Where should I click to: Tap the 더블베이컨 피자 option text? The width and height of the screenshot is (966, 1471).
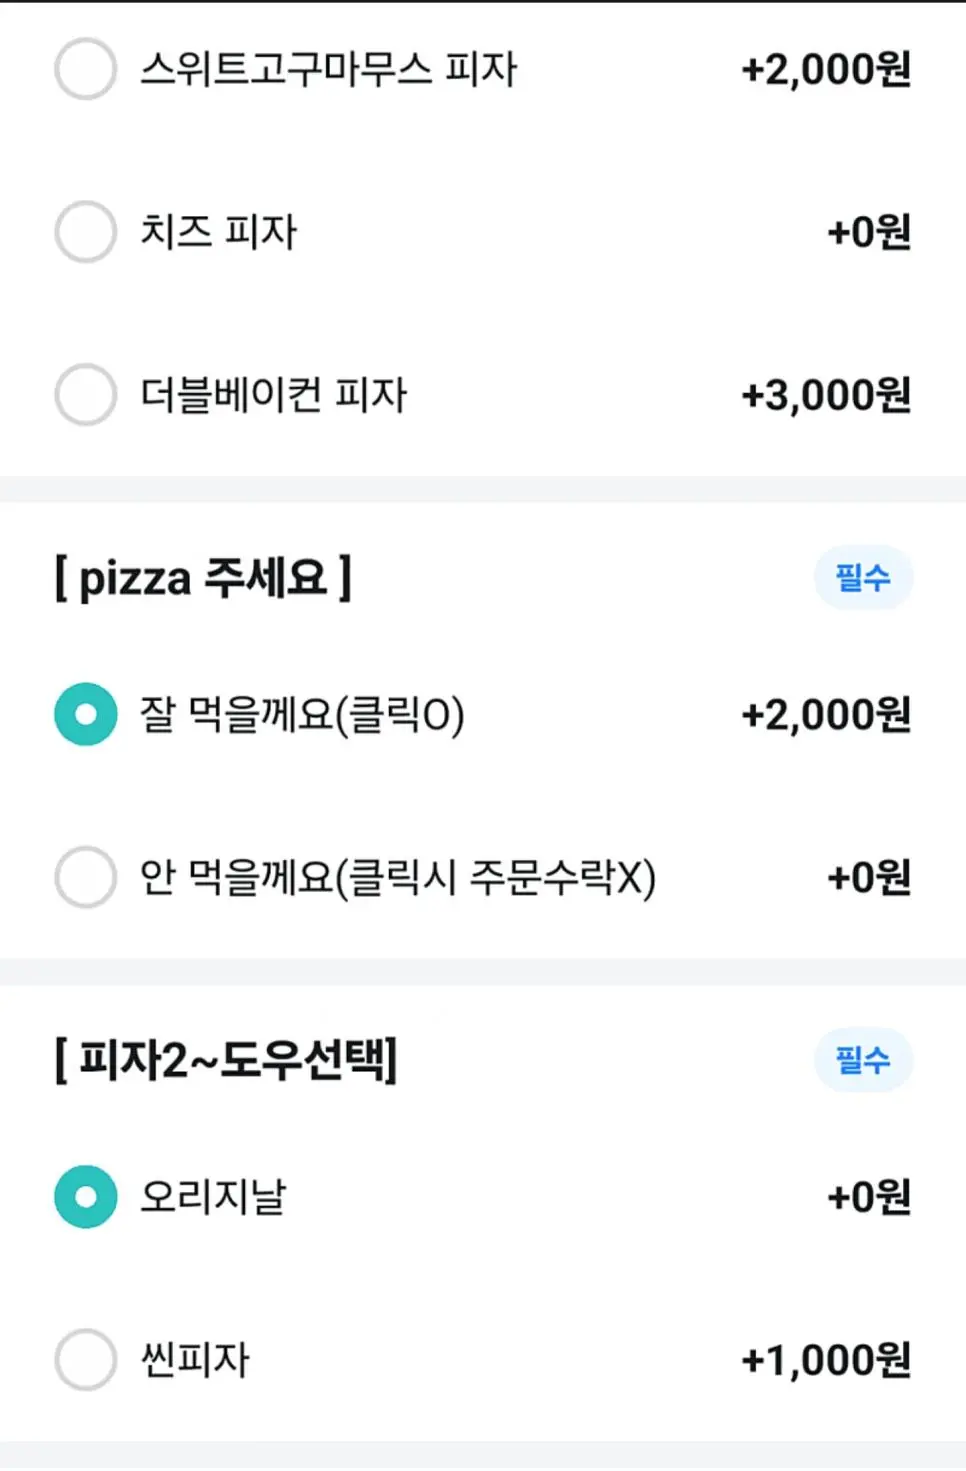pos(274,394)
